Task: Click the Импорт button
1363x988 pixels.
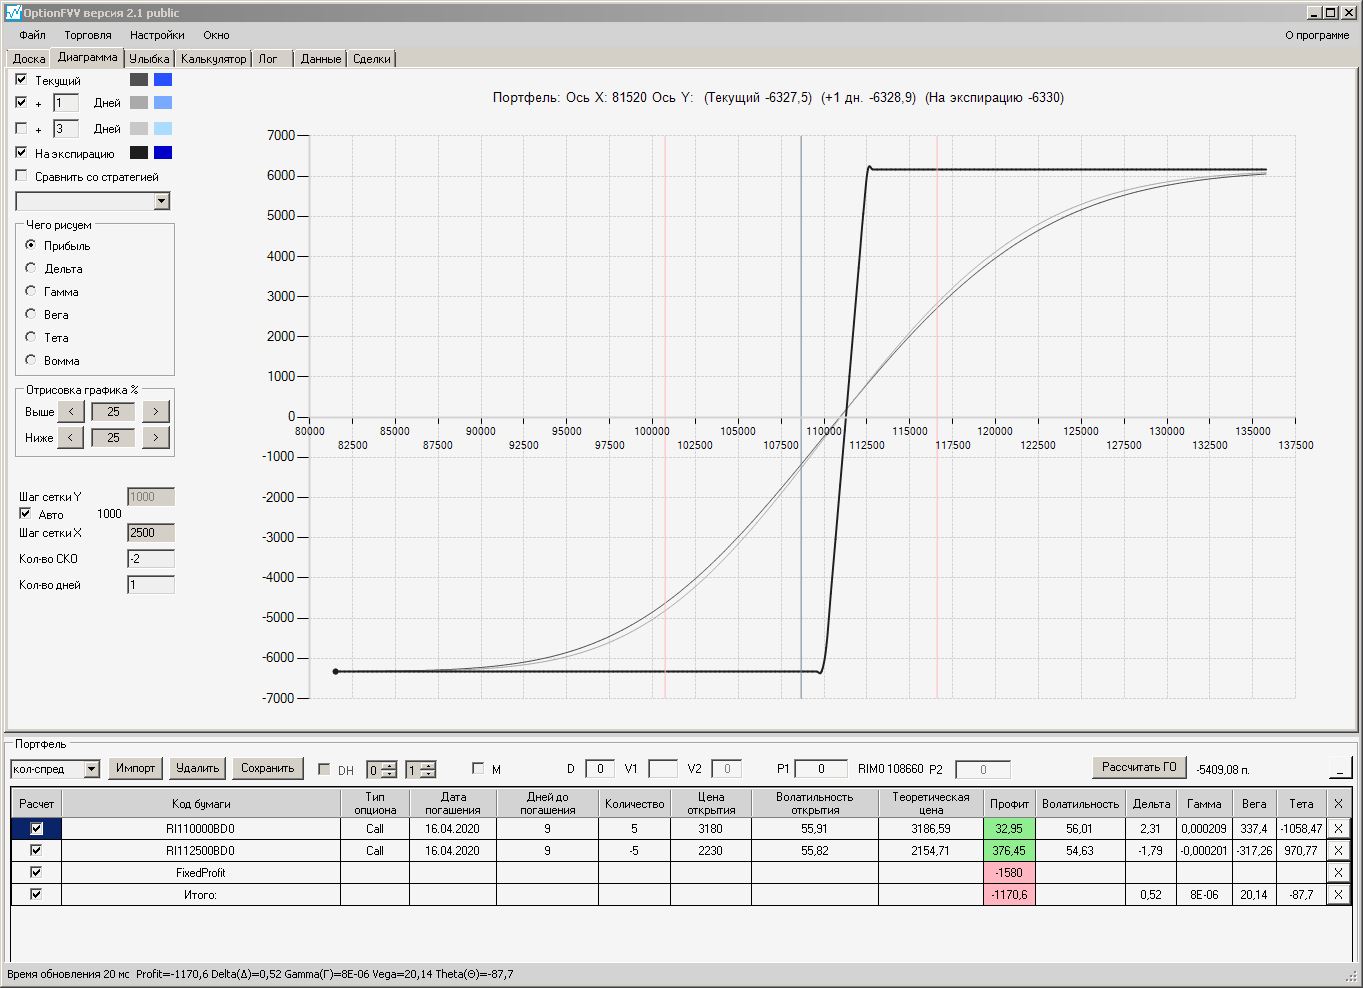Action: [135, 768]
